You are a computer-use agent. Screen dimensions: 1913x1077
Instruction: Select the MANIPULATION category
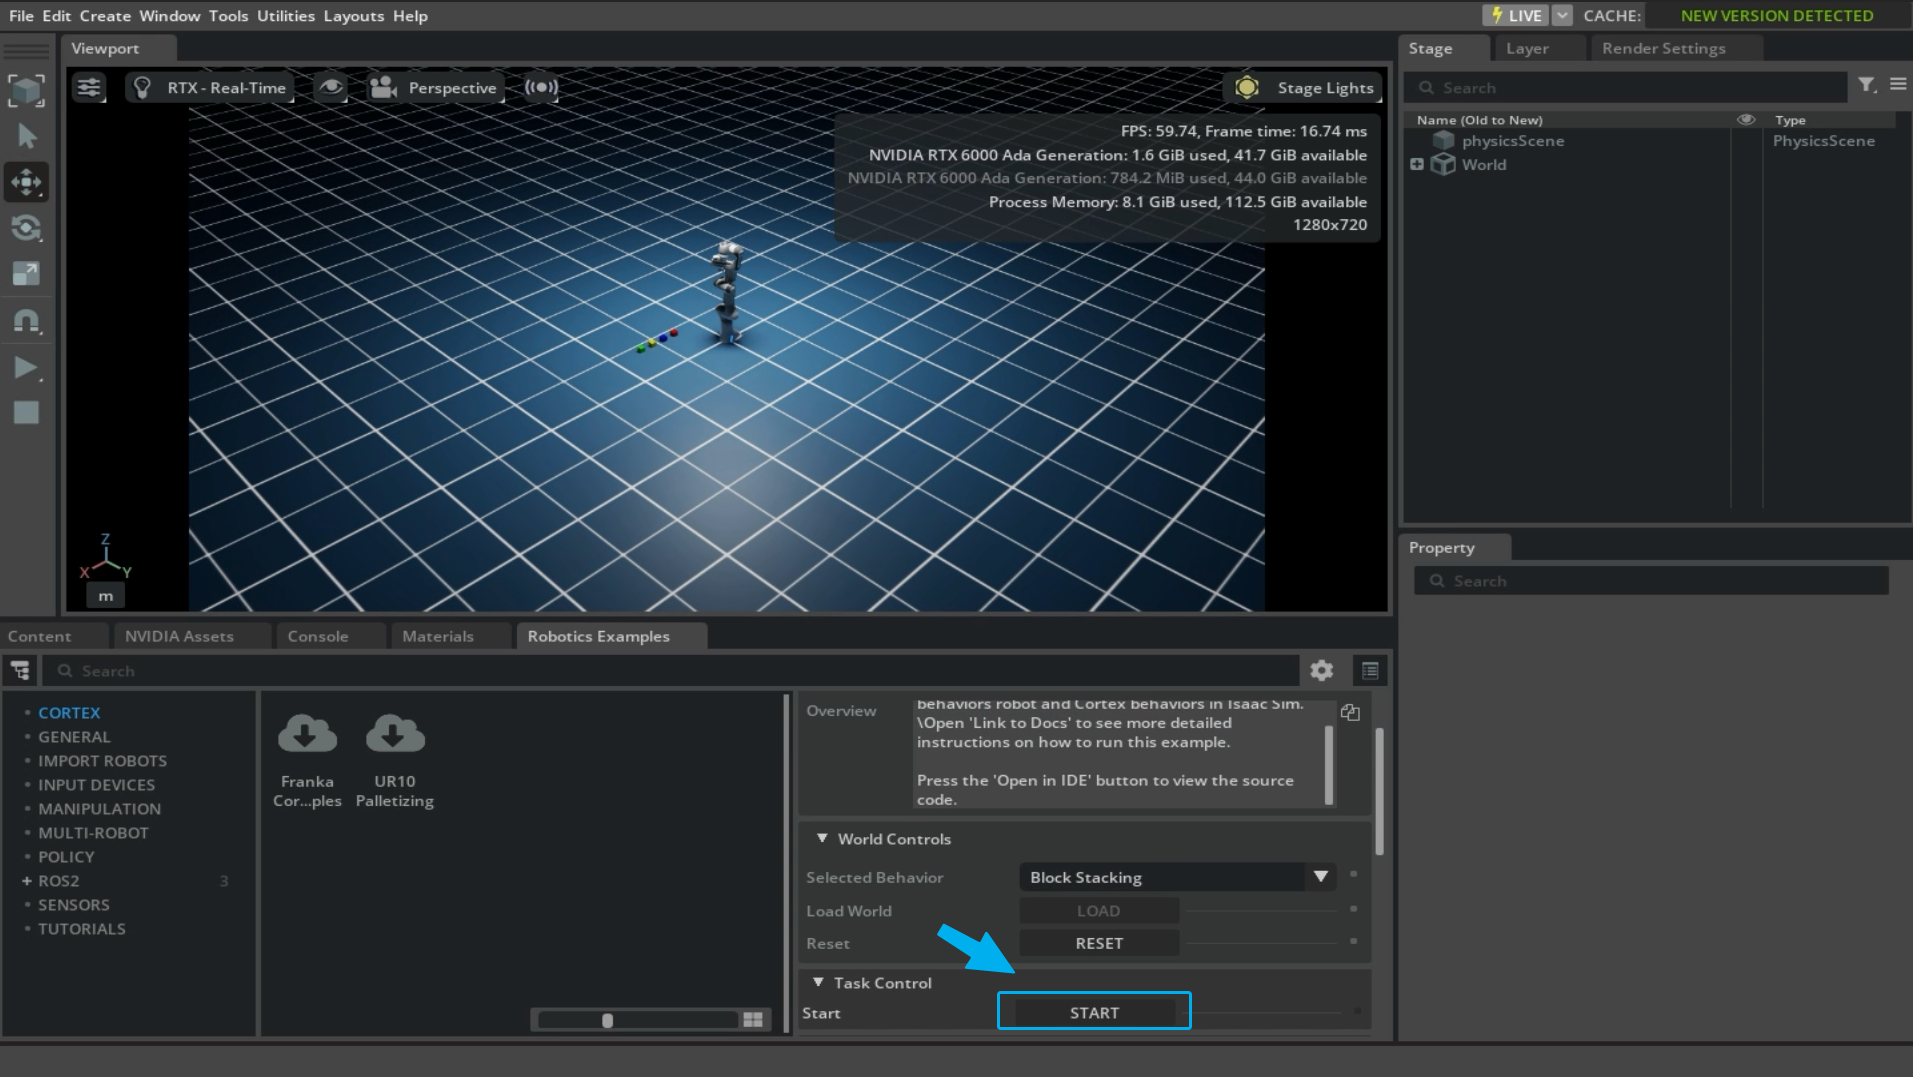pyautogui.click(x=99, y=809)
